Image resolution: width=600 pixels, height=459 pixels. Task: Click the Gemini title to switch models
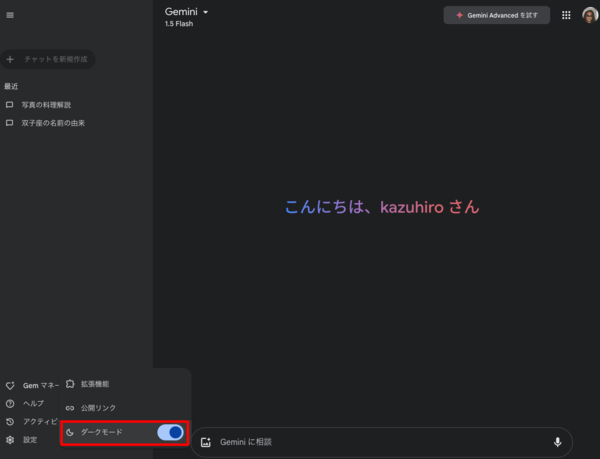[181, 12]
